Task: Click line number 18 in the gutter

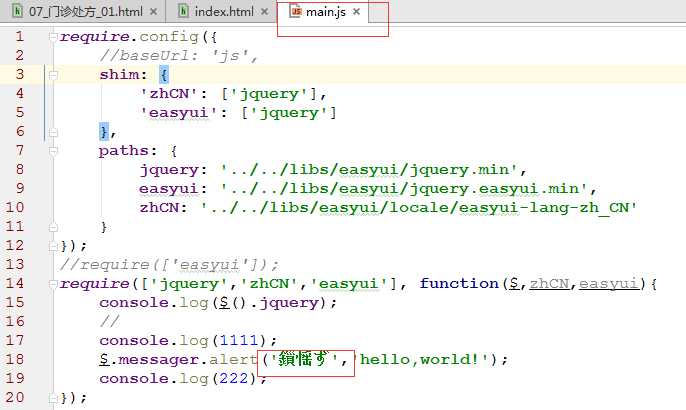Action: pos(14,359)
